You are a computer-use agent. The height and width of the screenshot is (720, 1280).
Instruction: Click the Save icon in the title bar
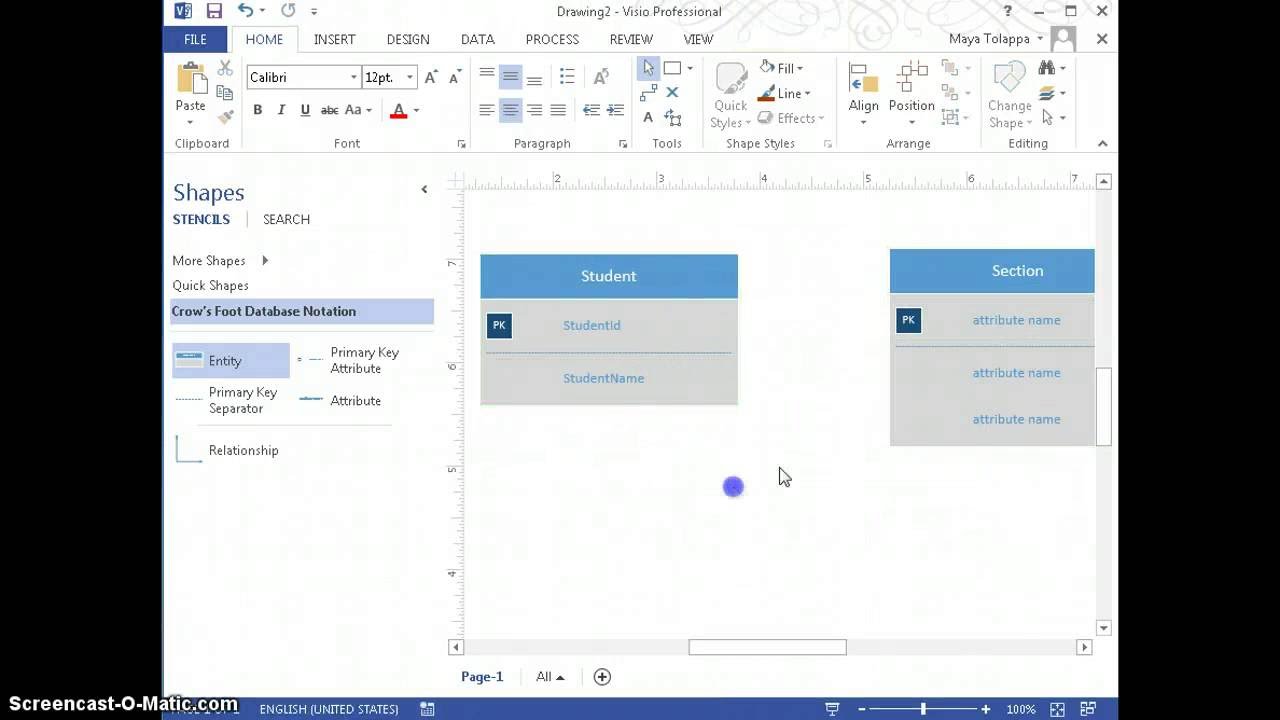pyautogui.click(x=214, y=11)
